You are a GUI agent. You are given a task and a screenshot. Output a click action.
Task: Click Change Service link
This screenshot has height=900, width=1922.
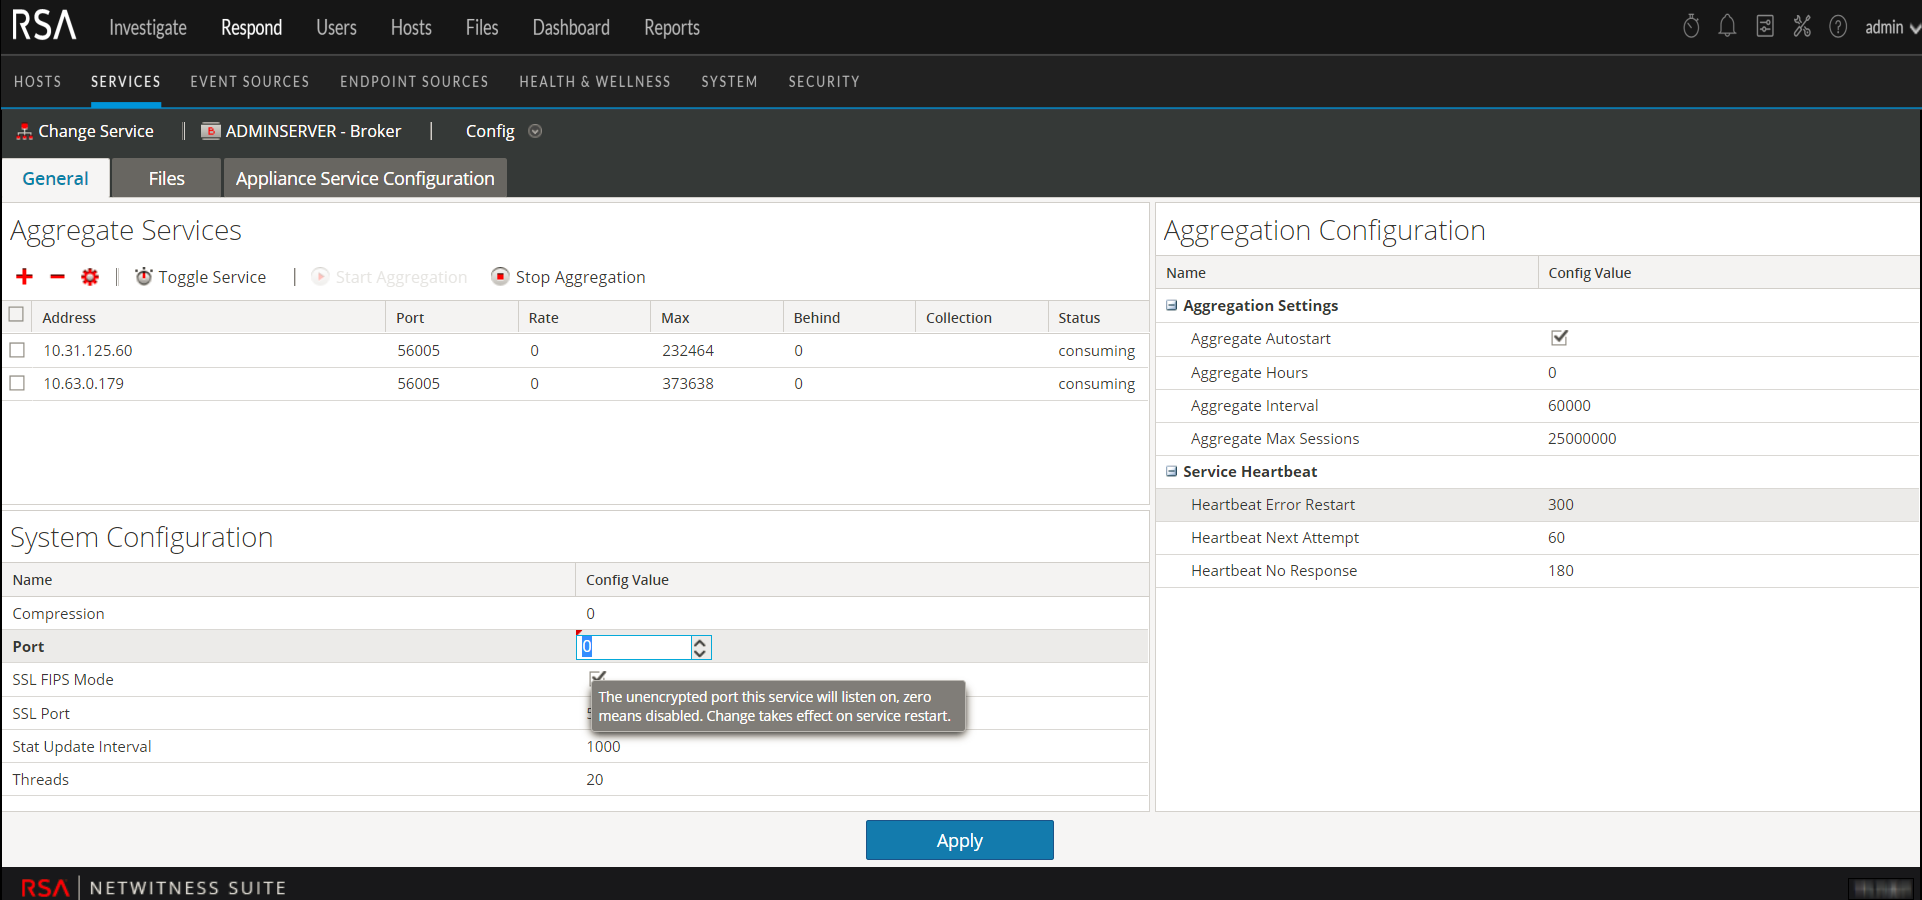[x=86, y=131]
